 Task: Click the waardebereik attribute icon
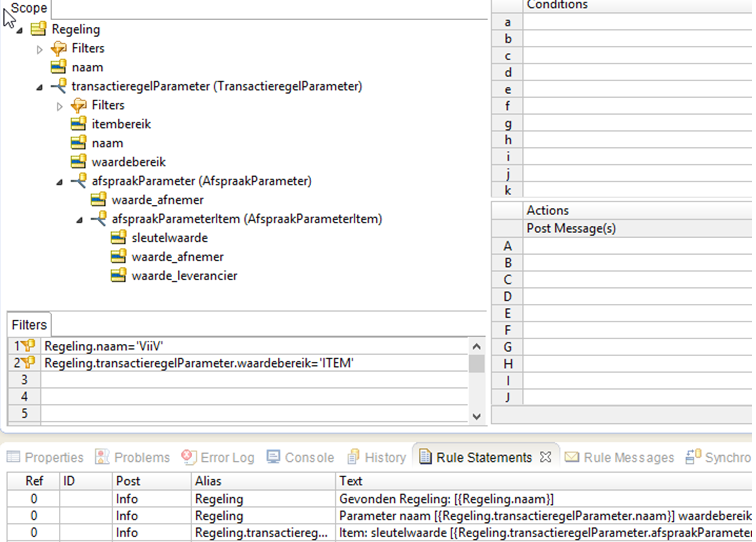pos(79,162)
